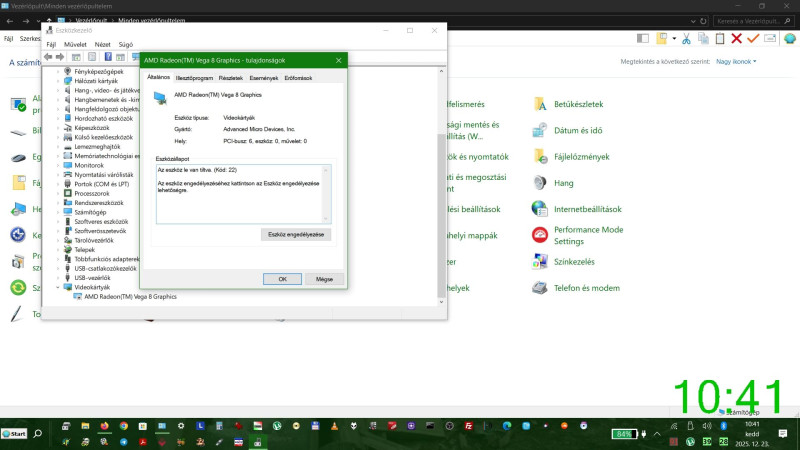Open the Művelet menu in Eszközkezelő

[75, 44]
